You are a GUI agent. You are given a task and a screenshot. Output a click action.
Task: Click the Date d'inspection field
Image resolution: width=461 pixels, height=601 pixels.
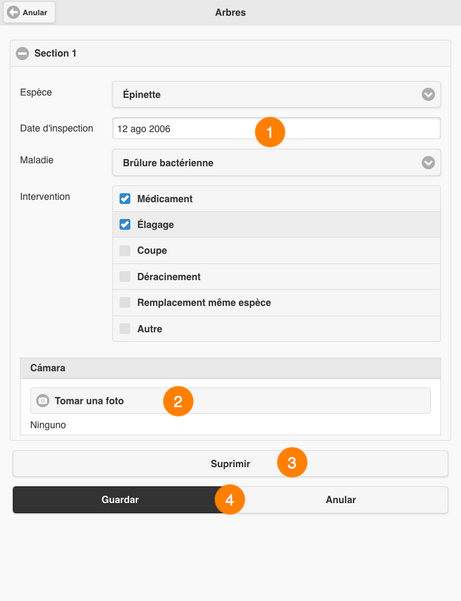pyautogui.click(x=276, y=128)
